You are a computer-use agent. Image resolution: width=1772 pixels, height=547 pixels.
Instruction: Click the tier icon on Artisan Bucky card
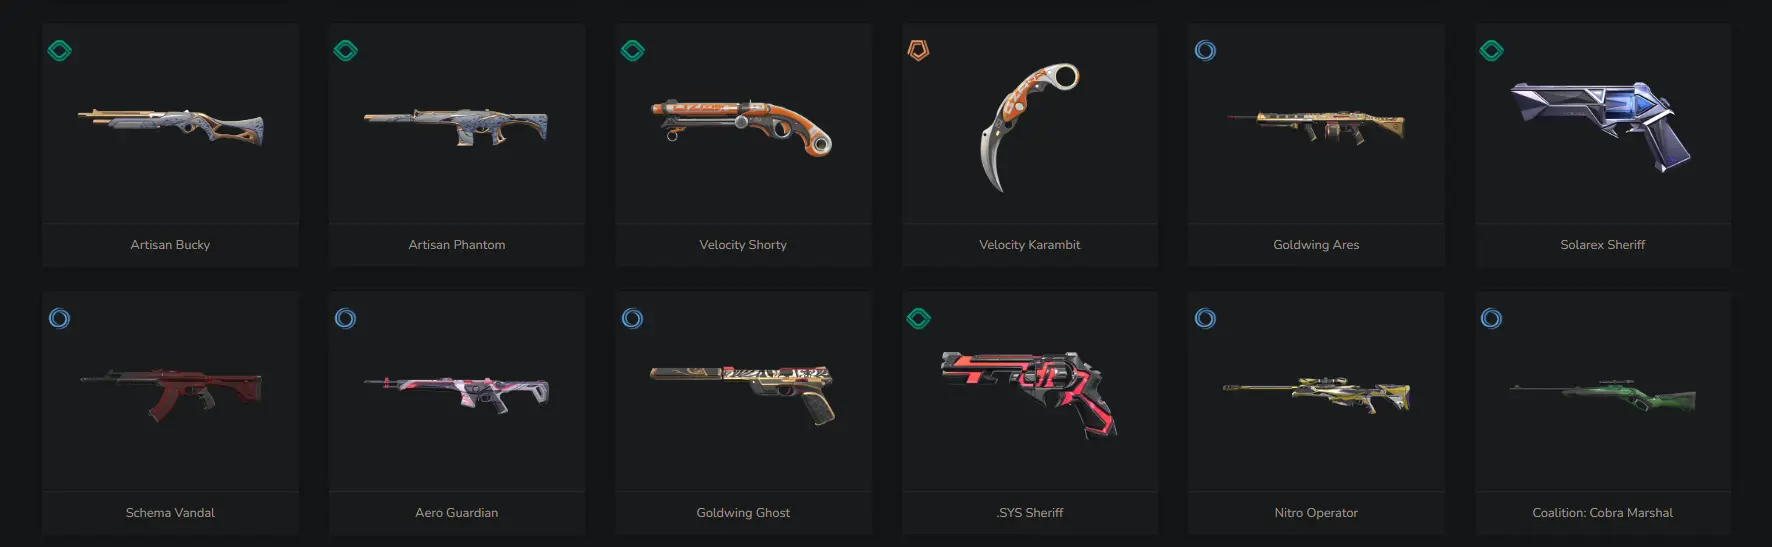click(60, 50)
